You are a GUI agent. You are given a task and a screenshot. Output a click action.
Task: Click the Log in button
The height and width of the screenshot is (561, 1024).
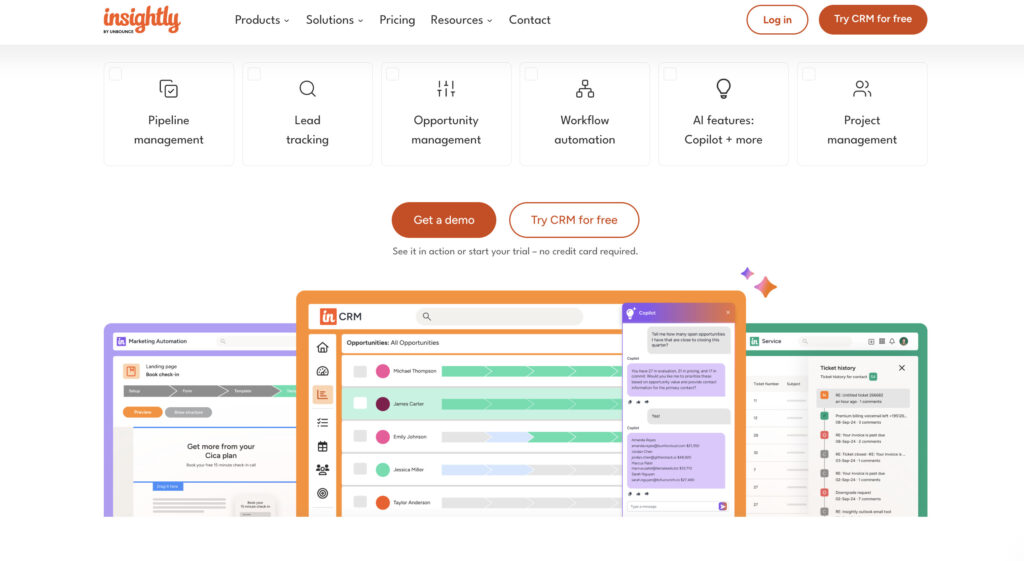[777, 20]
